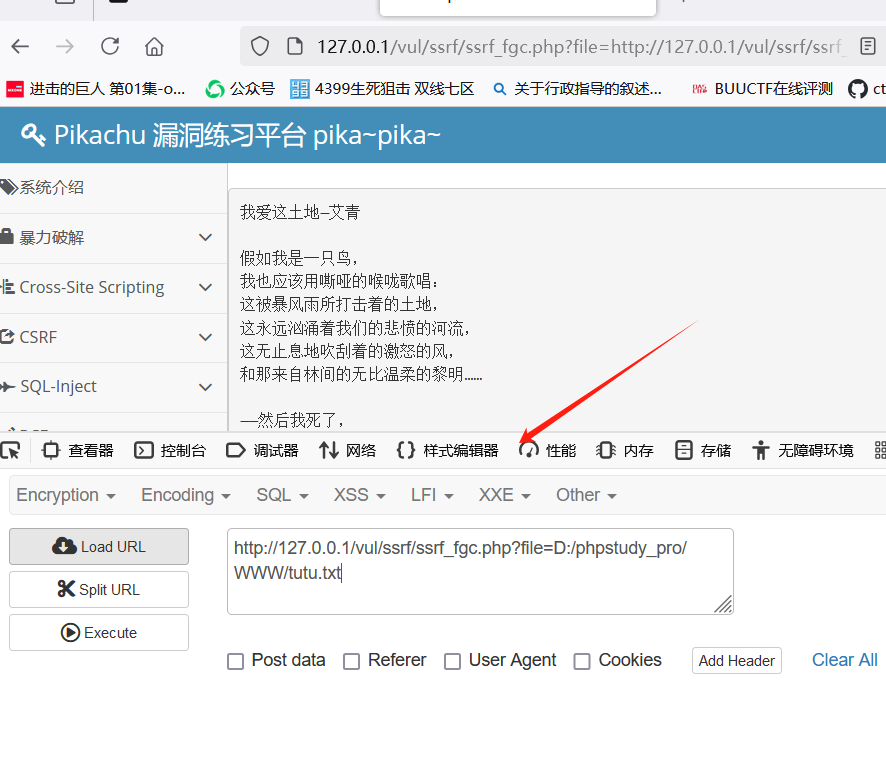Screen dimensions: 886x760
Task: Open the XXE dropdown menu
Action: [x=505, y=495]
